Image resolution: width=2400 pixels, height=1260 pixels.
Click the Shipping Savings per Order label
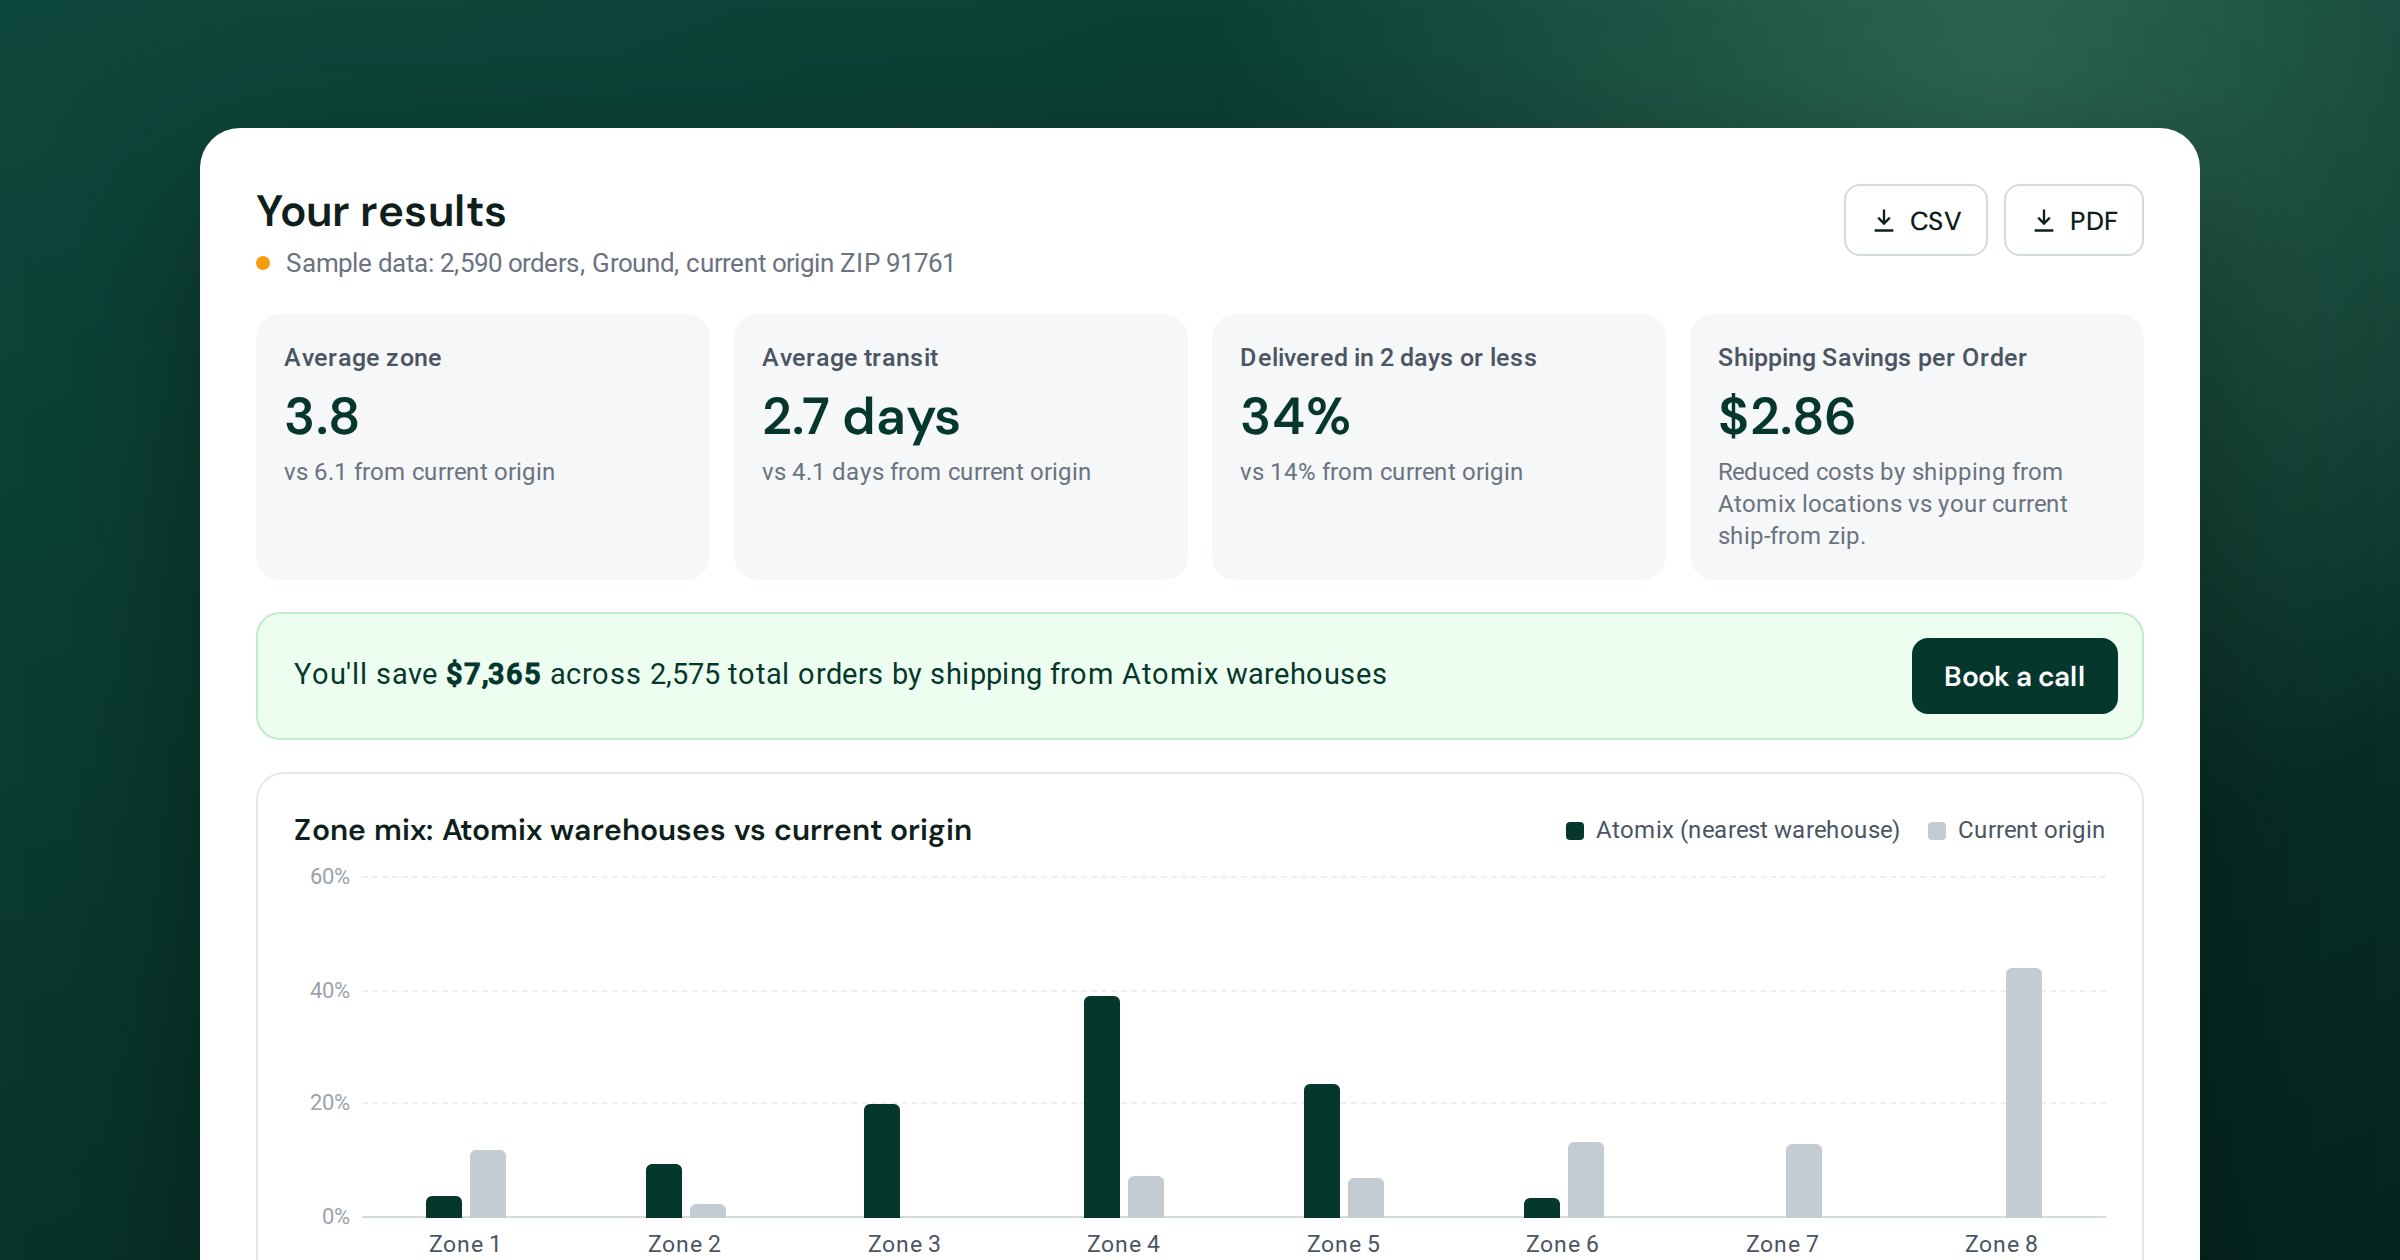[1872, 357]
